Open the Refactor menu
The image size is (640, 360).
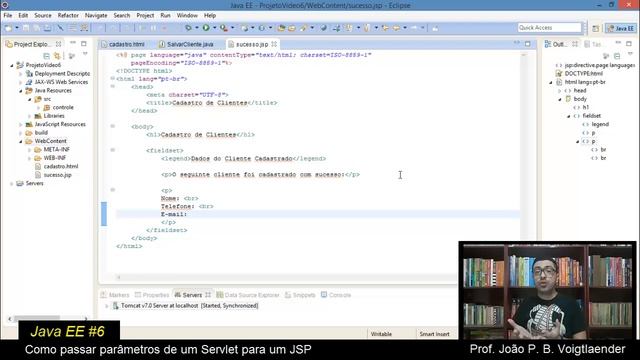click(68, 16)
